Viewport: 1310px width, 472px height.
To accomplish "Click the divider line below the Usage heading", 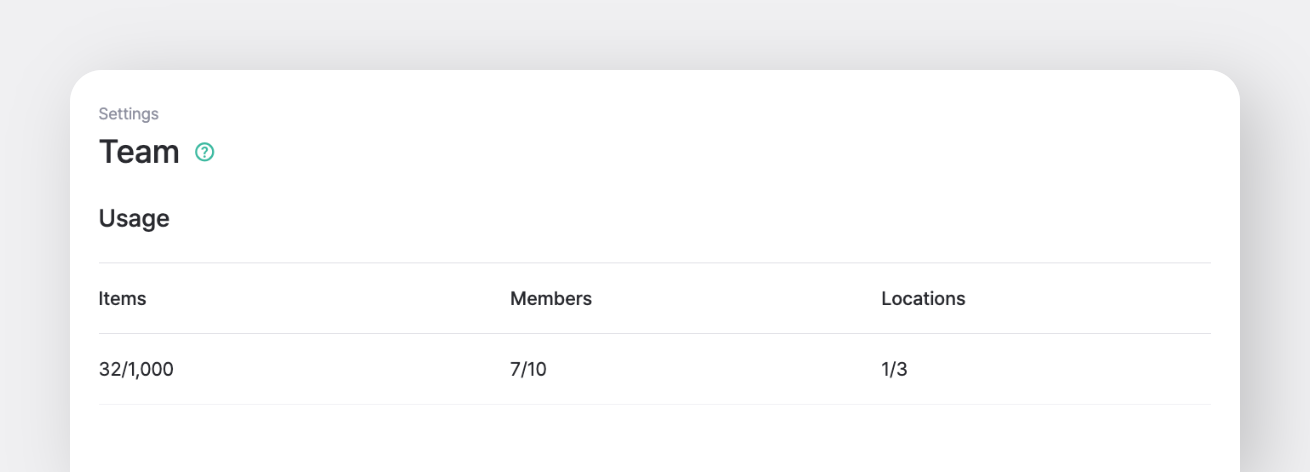I will 654,263.
